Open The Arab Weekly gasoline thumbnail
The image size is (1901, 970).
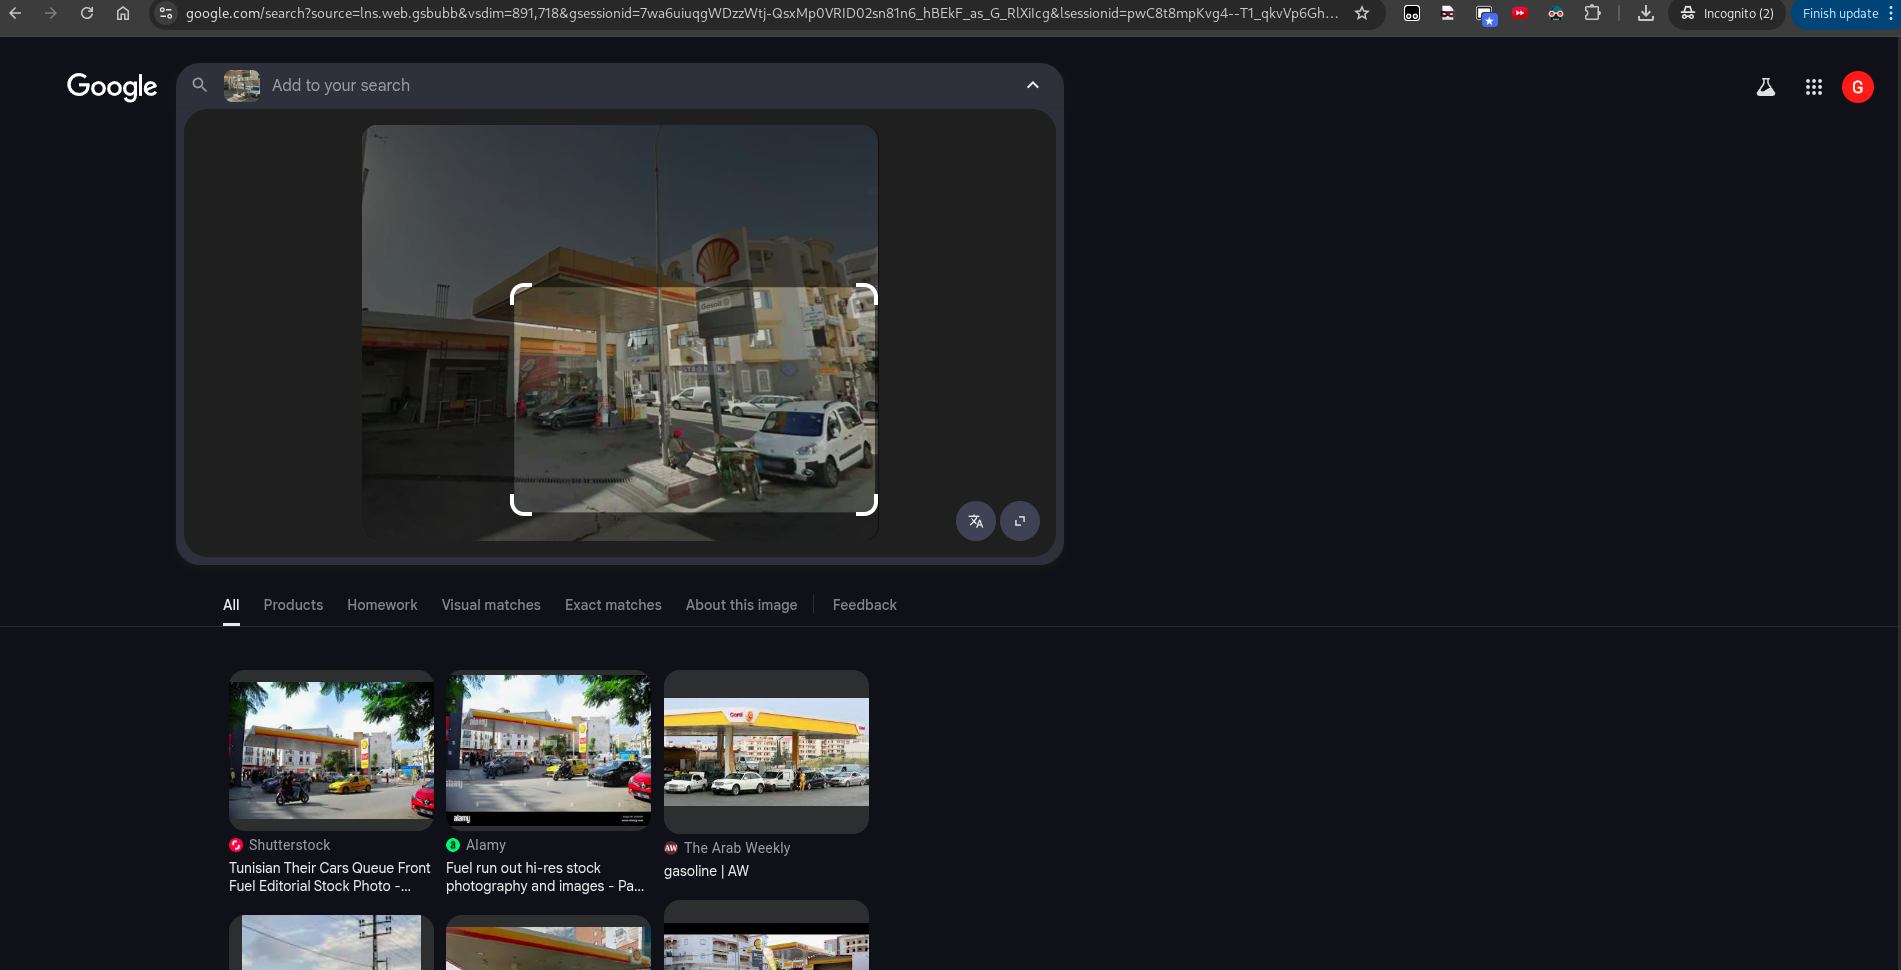766,751
